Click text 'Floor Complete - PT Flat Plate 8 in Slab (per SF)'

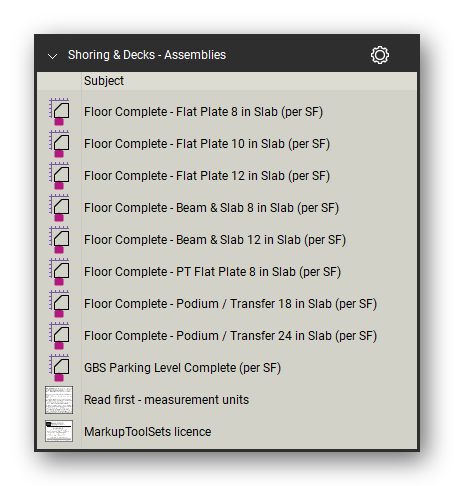(x=212, y=272)
